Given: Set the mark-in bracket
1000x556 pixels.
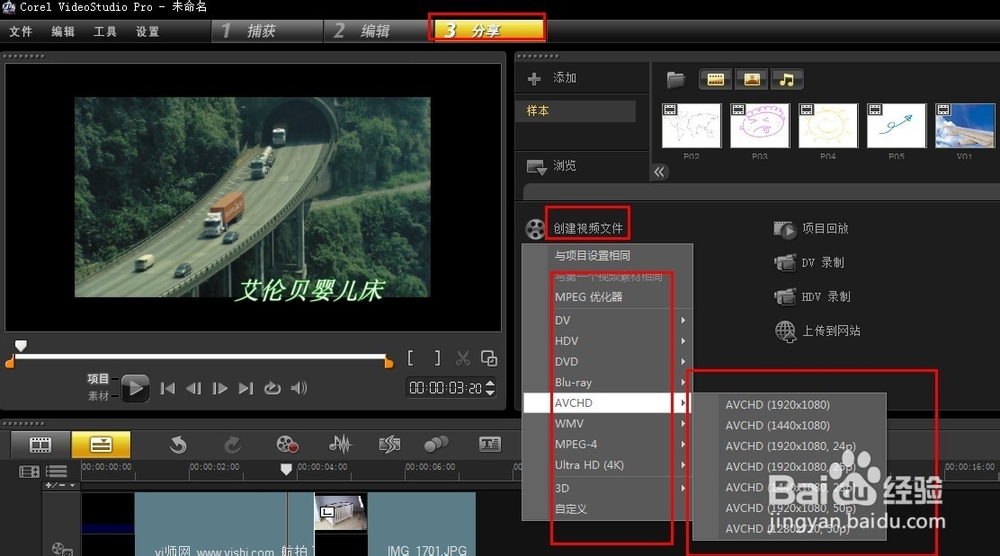Looking at the screenshot, I should point(411,359).
